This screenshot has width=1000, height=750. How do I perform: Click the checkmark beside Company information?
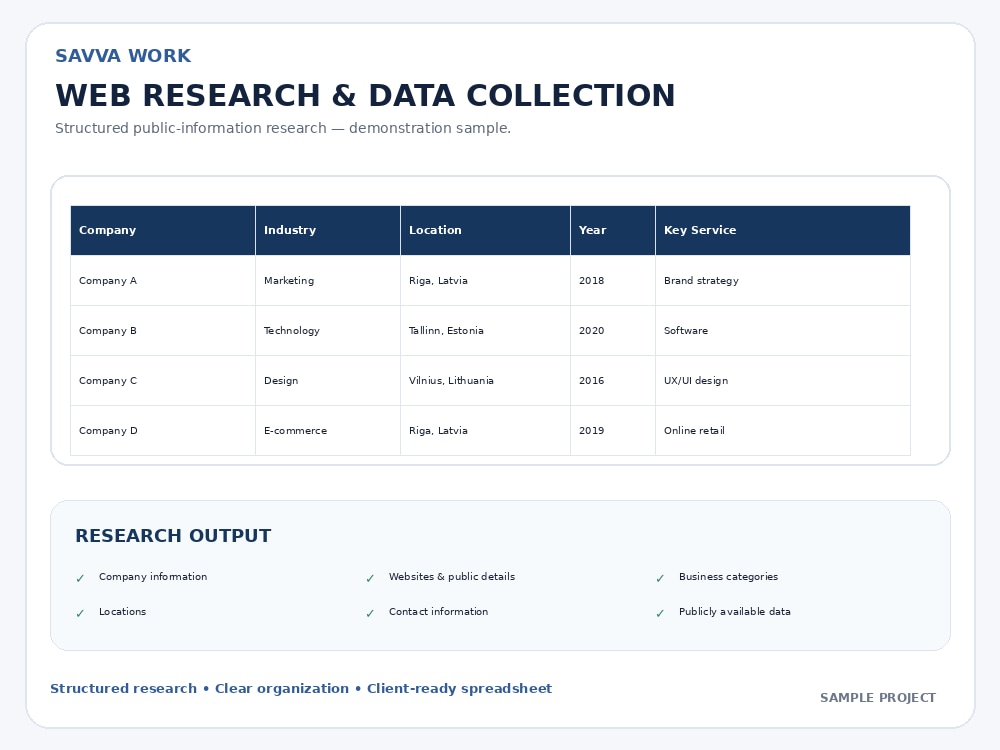pyautogui.click(x=80, y=578)
